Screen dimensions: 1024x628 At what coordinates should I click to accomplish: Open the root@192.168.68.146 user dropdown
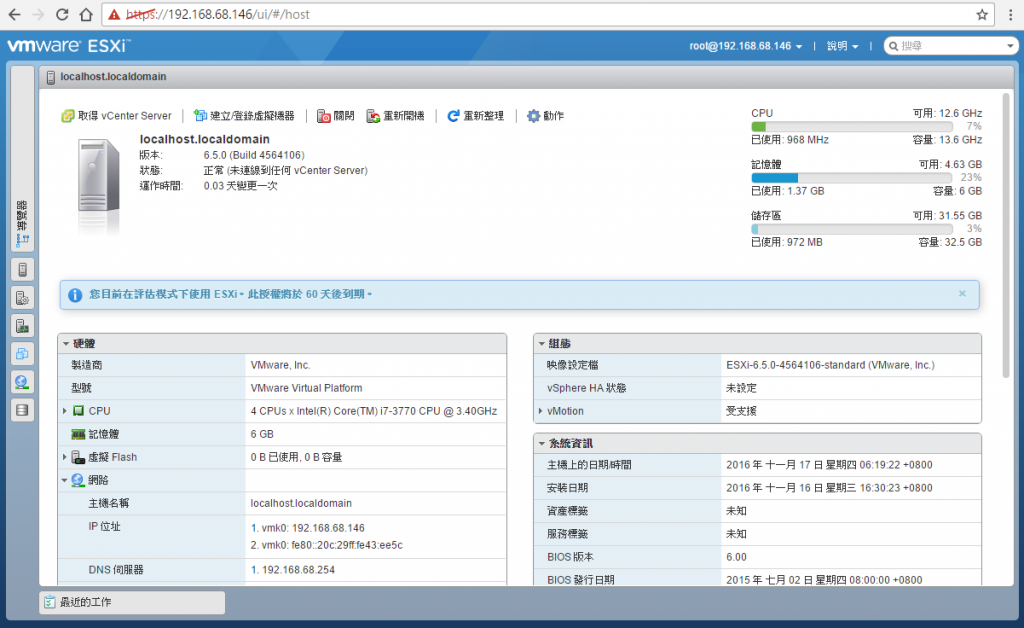point(746,46)
